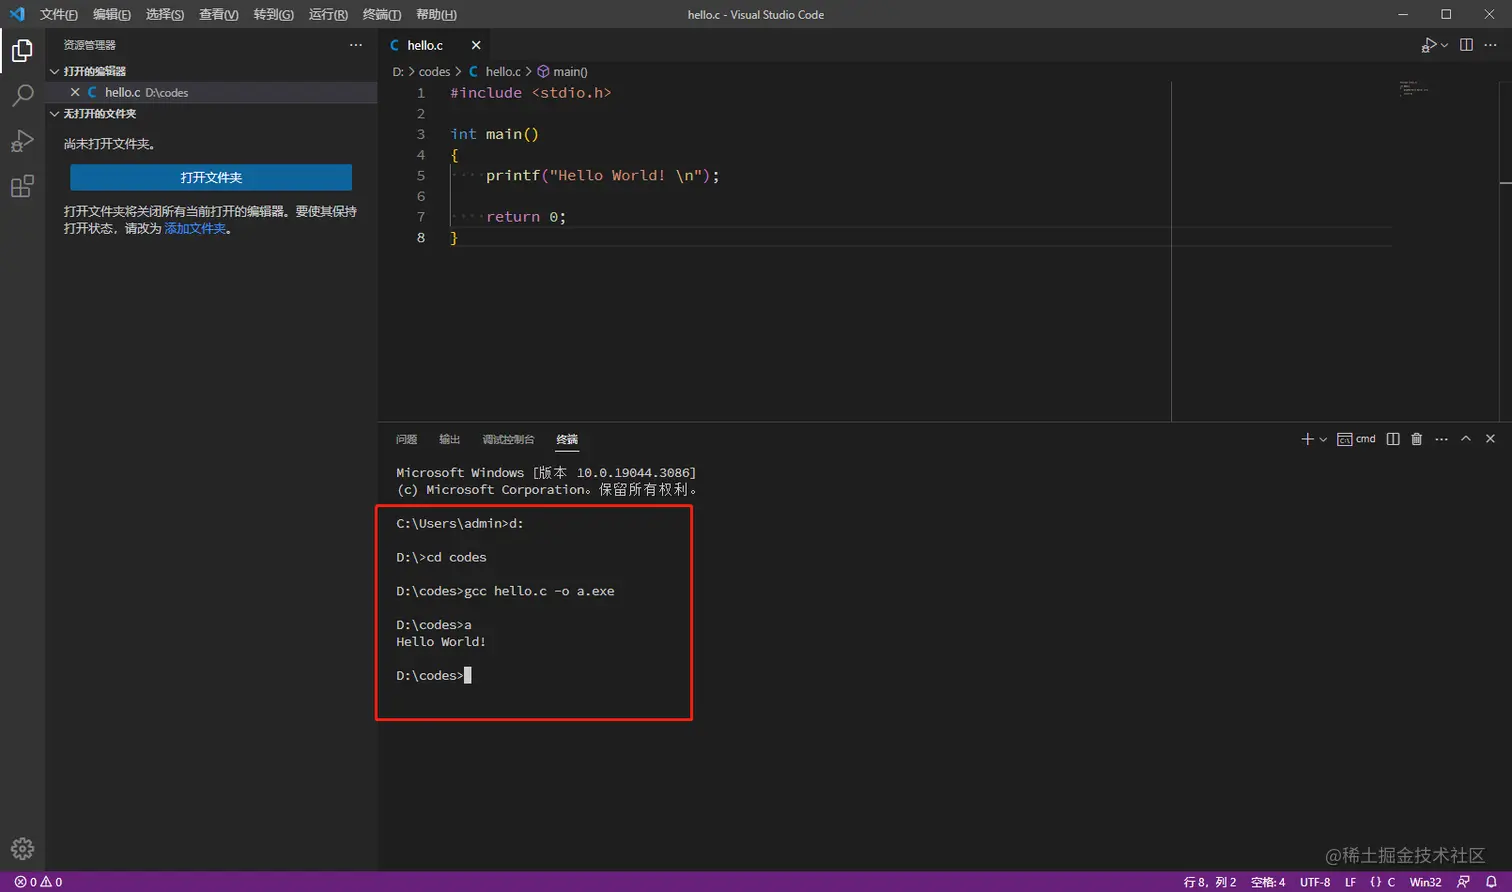The image size is (1512, 892).
Task: Switch to the Problems (问题) panel tab
Action: pyautogui.click(x=406, y=439)
